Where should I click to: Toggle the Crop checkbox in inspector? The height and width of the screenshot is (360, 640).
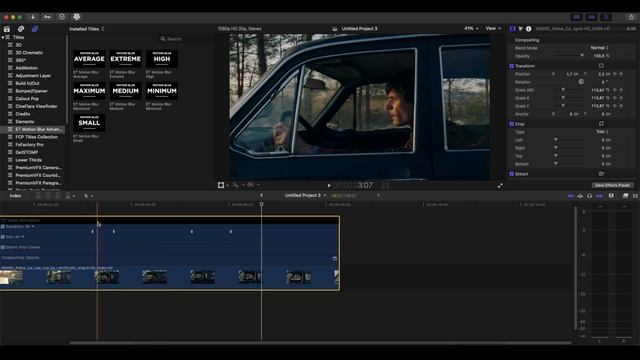[x=511, y=124]
